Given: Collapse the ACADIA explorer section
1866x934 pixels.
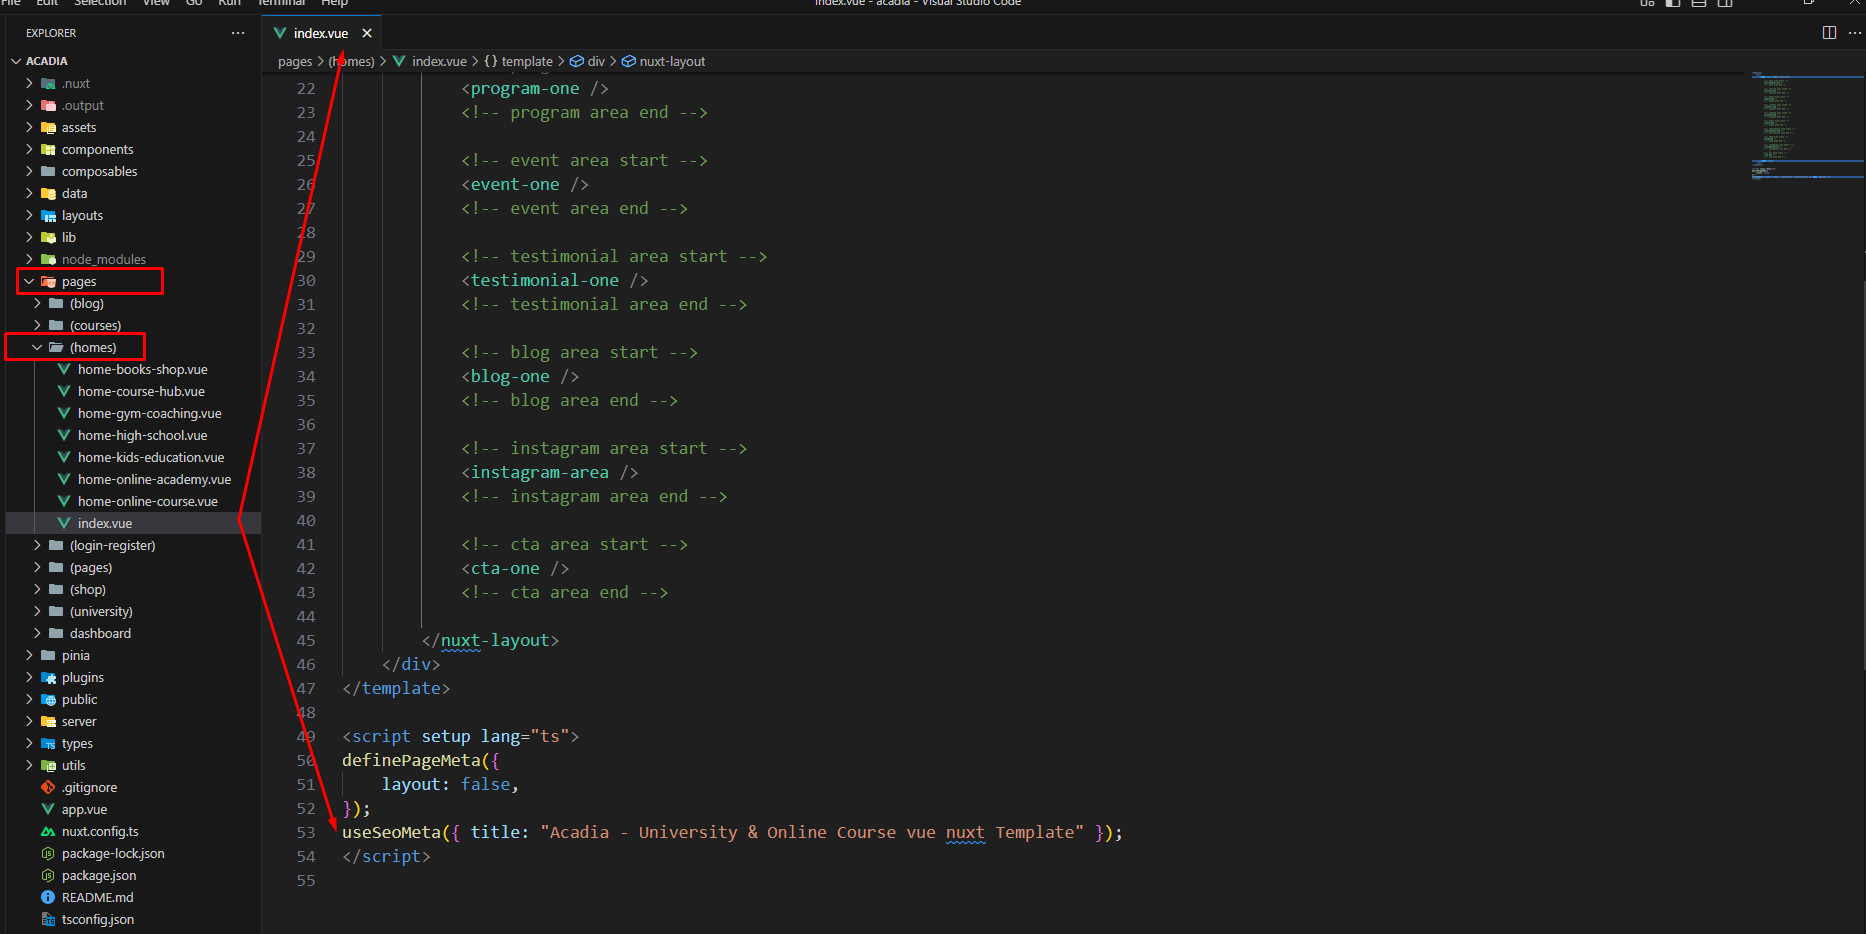Looking at the screenshot, I should pyautogui.click(x=16, y=61).
